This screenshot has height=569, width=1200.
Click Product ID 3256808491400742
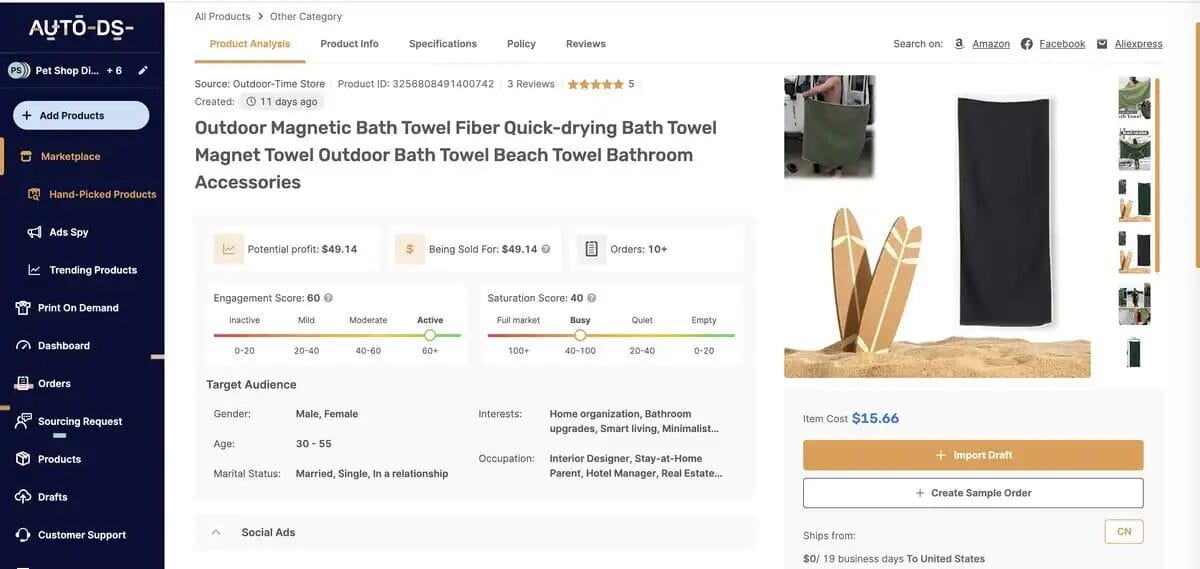(416, 84)
